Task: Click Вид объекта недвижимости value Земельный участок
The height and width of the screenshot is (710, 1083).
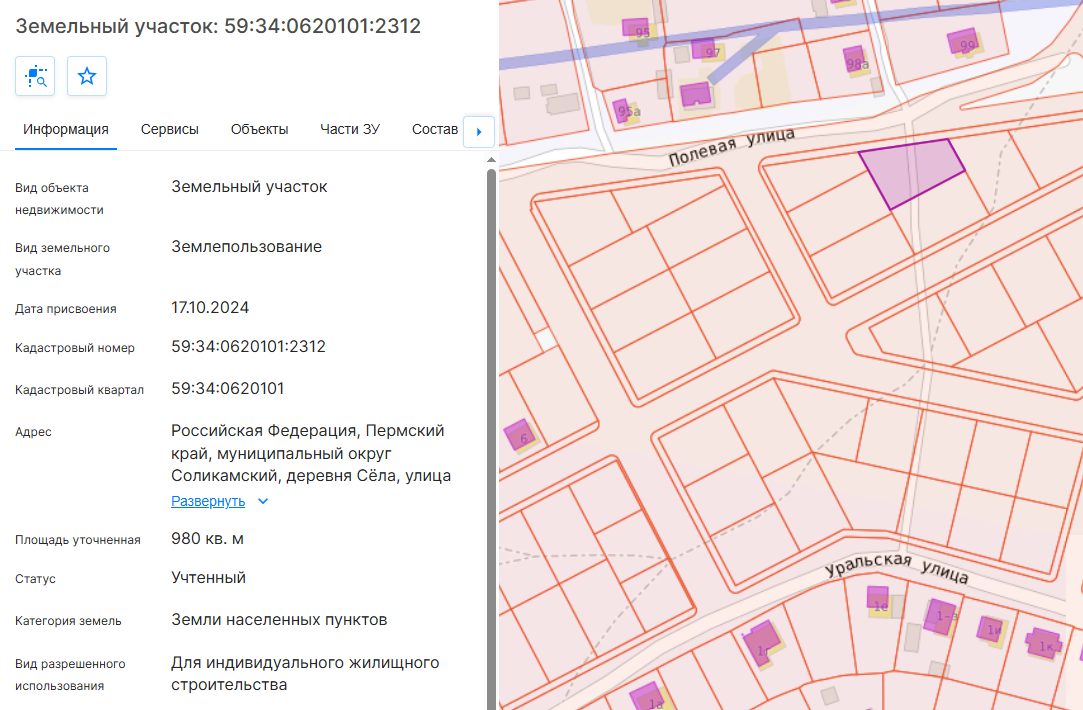Action: pyautogui.click(x=249, y=187)
